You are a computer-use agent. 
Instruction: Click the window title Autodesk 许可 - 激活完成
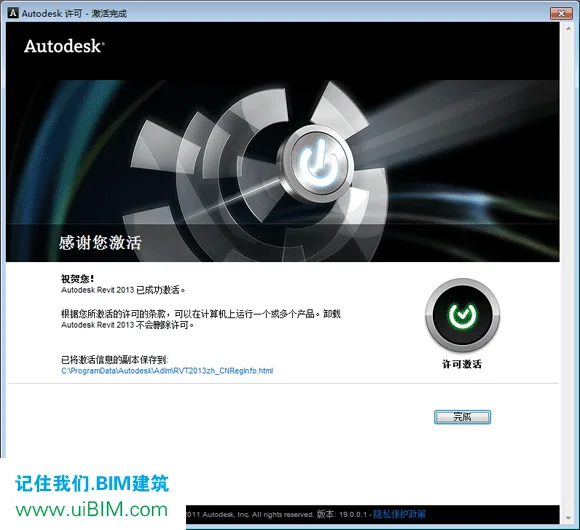click(74, 14)
